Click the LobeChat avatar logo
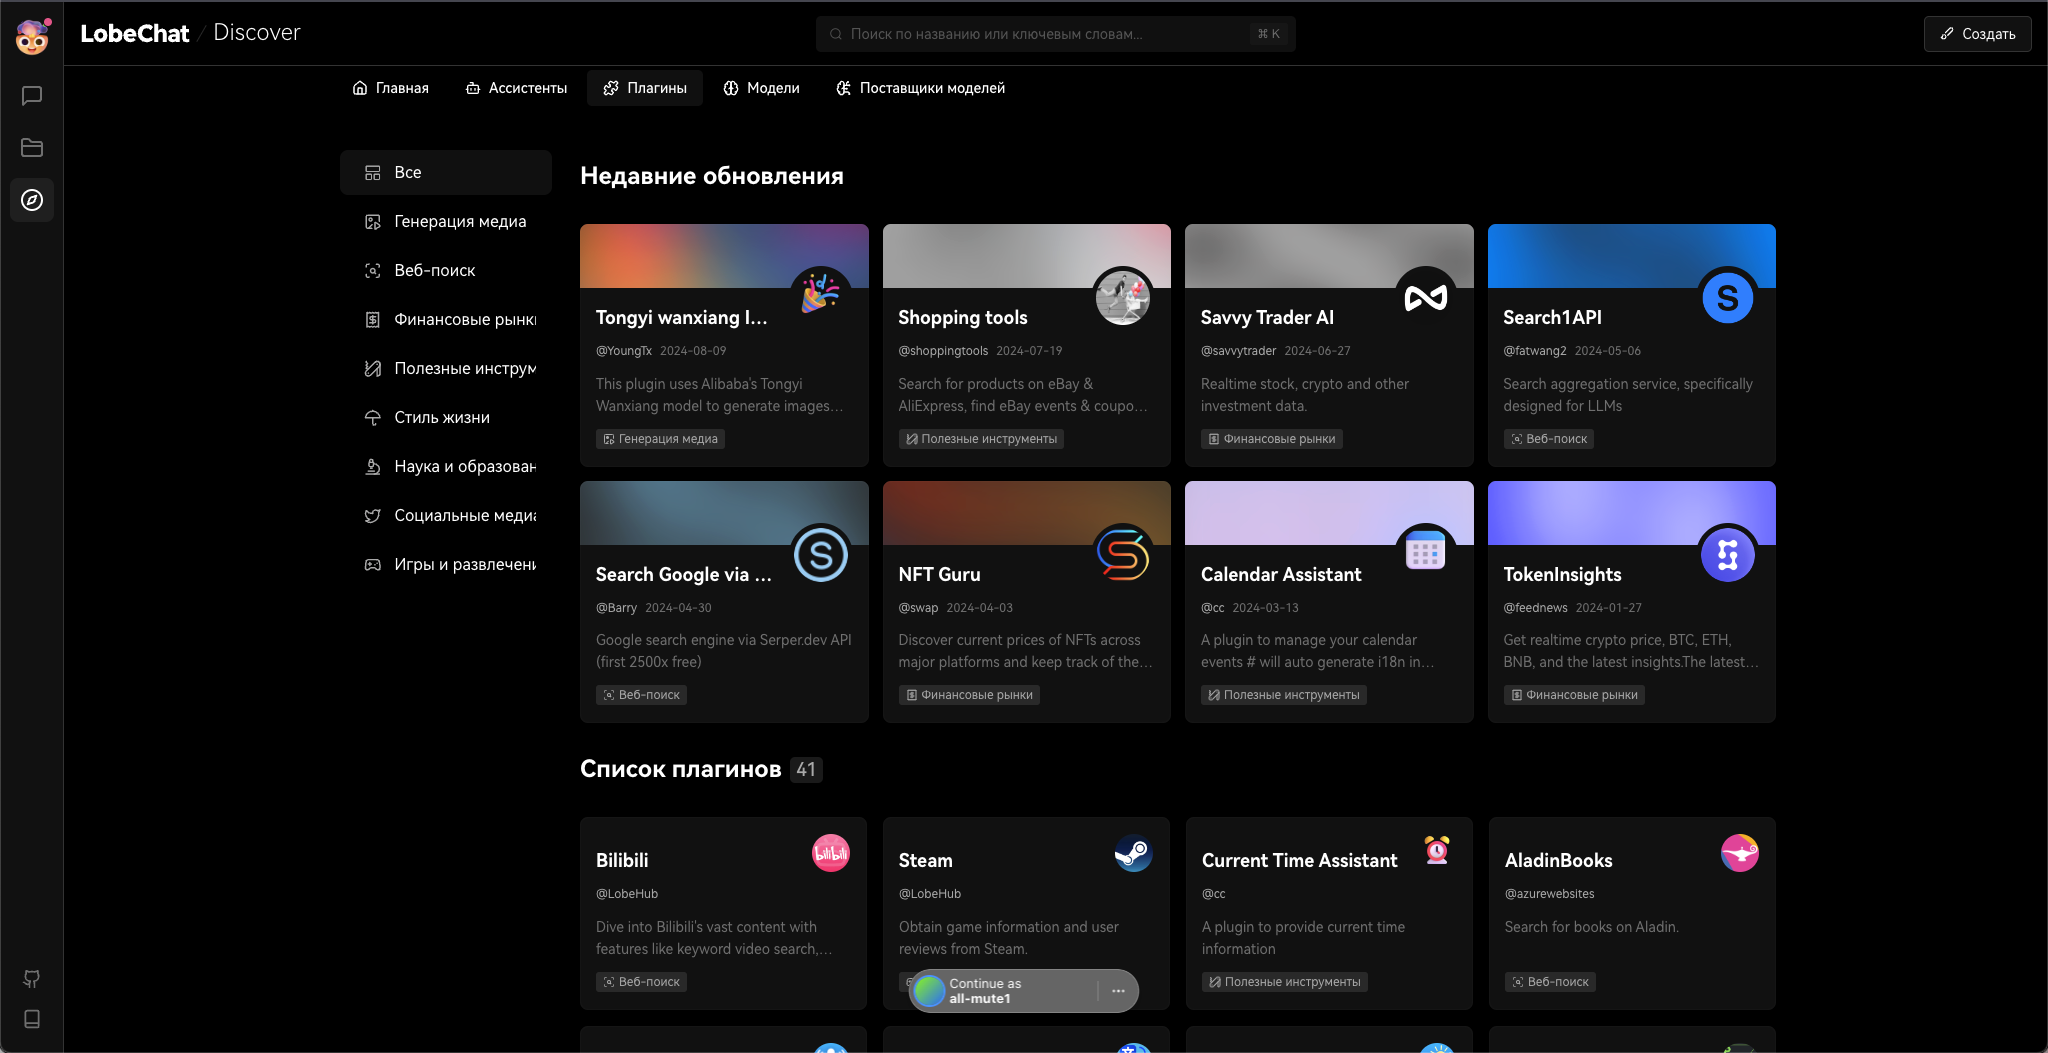The width and height of the screenshot is (2048, 1053). (32, 36)
